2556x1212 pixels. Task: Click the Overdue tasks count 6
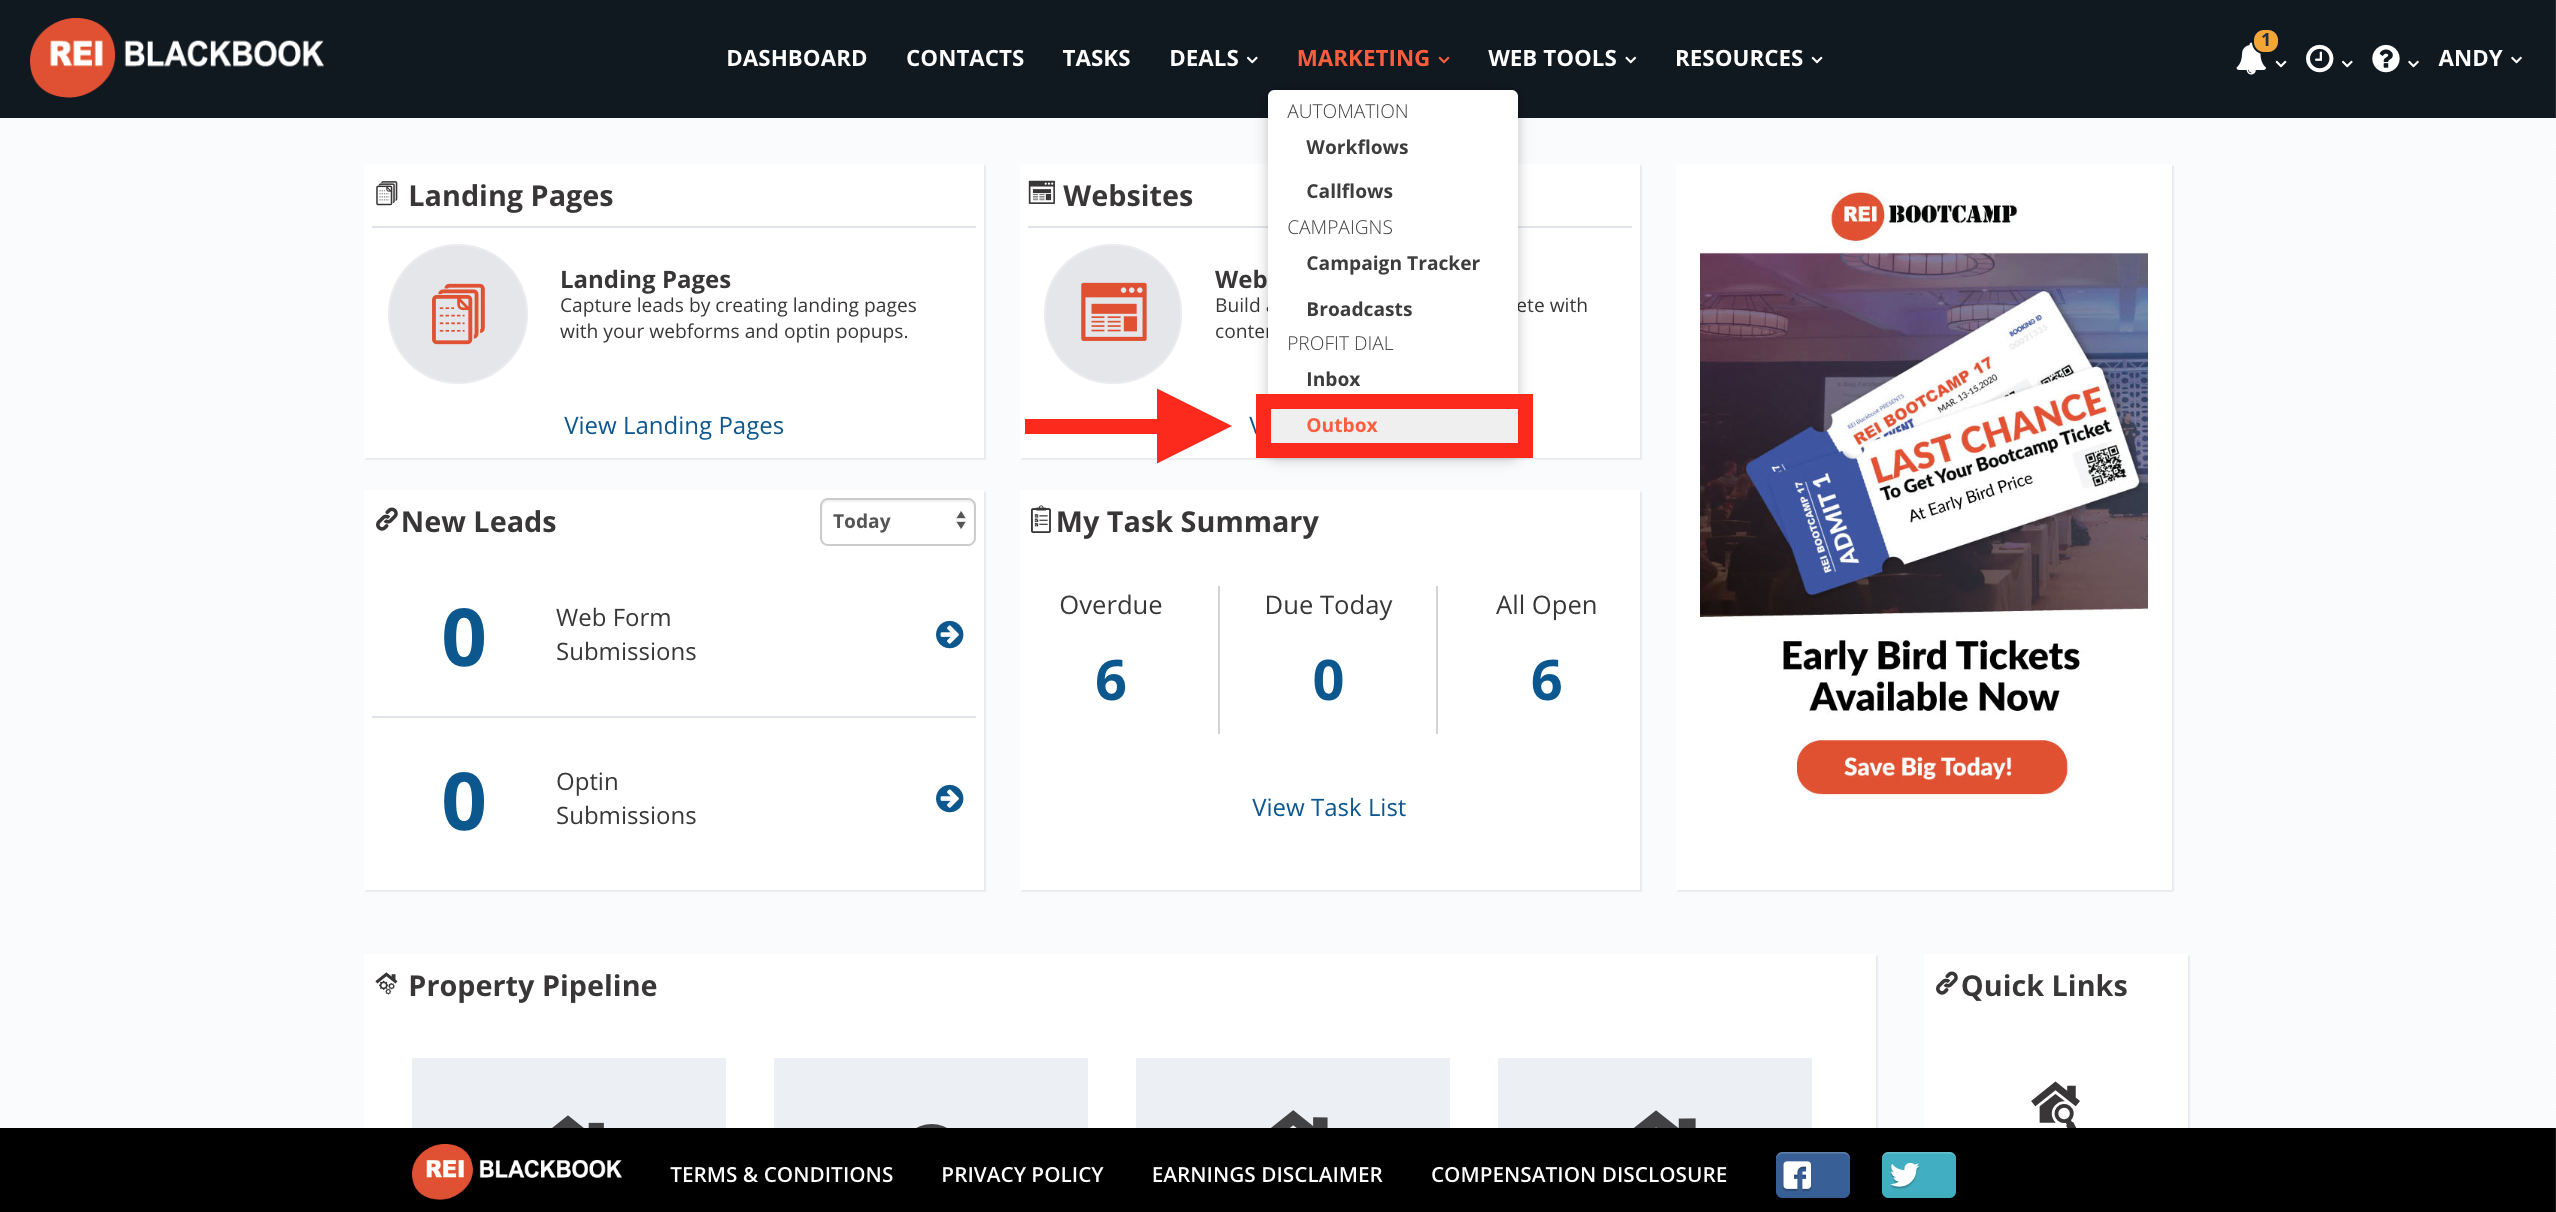[1110, 681]
